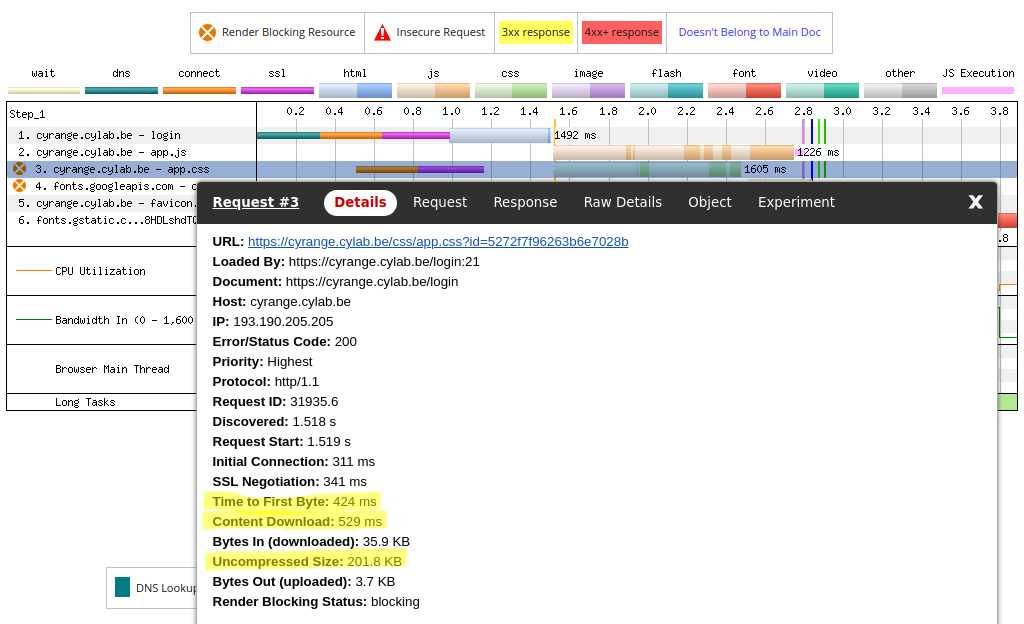Switch to the Object tab
Viewport: 1024px width, 624px height.
(x=710, y=202)
